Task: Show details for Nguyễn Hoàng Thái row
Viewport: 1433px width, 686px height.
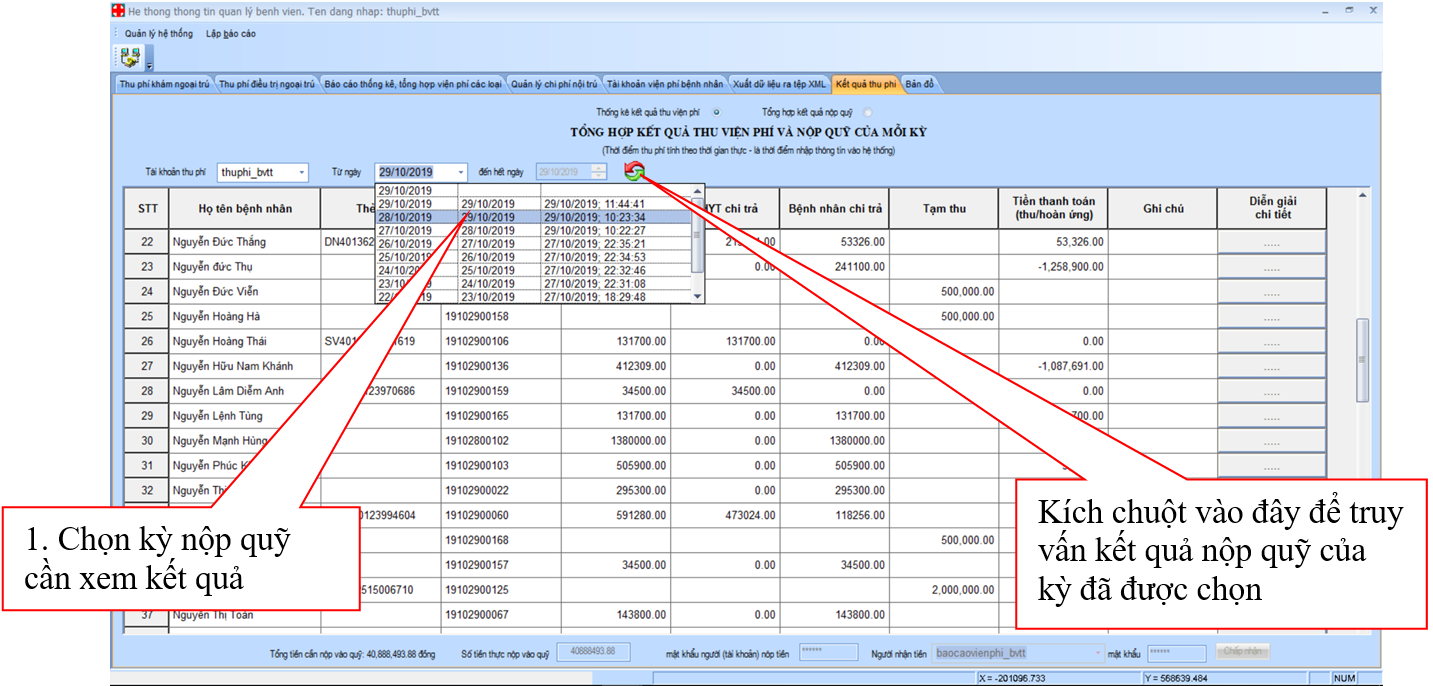Action: [1271, 342]
